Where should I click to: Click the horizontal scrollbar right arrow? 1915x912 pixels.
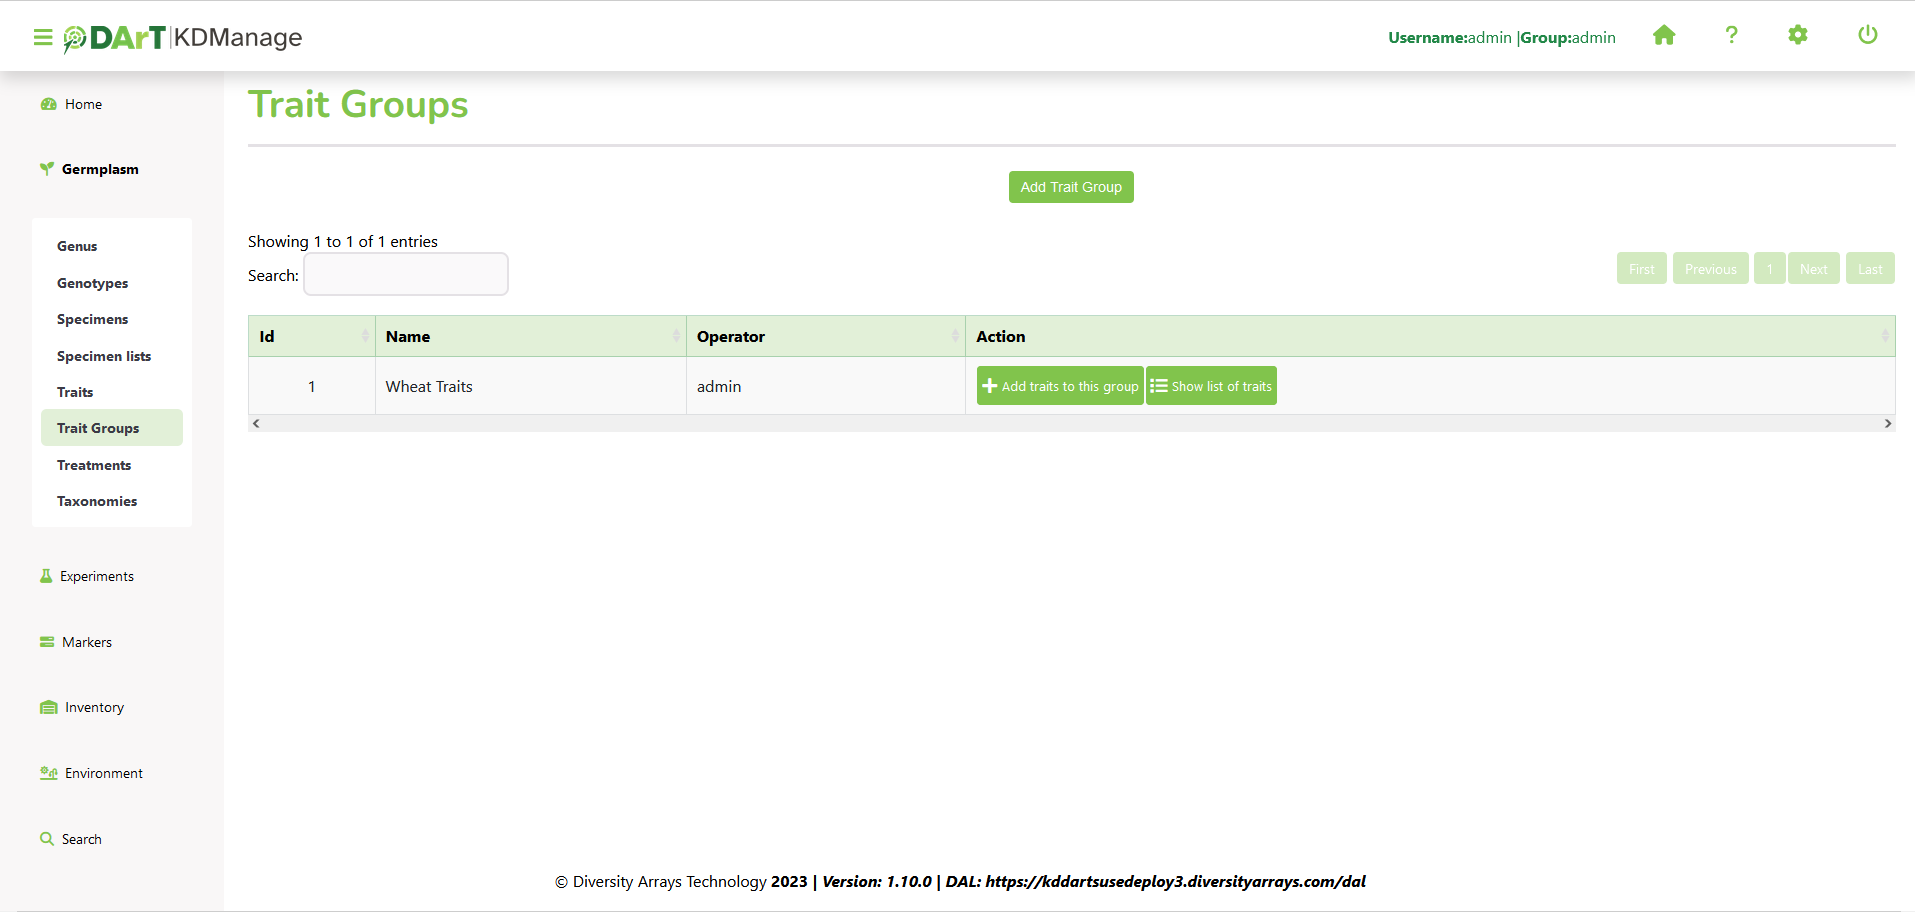pyautogui.click(x=1887, y=424)
